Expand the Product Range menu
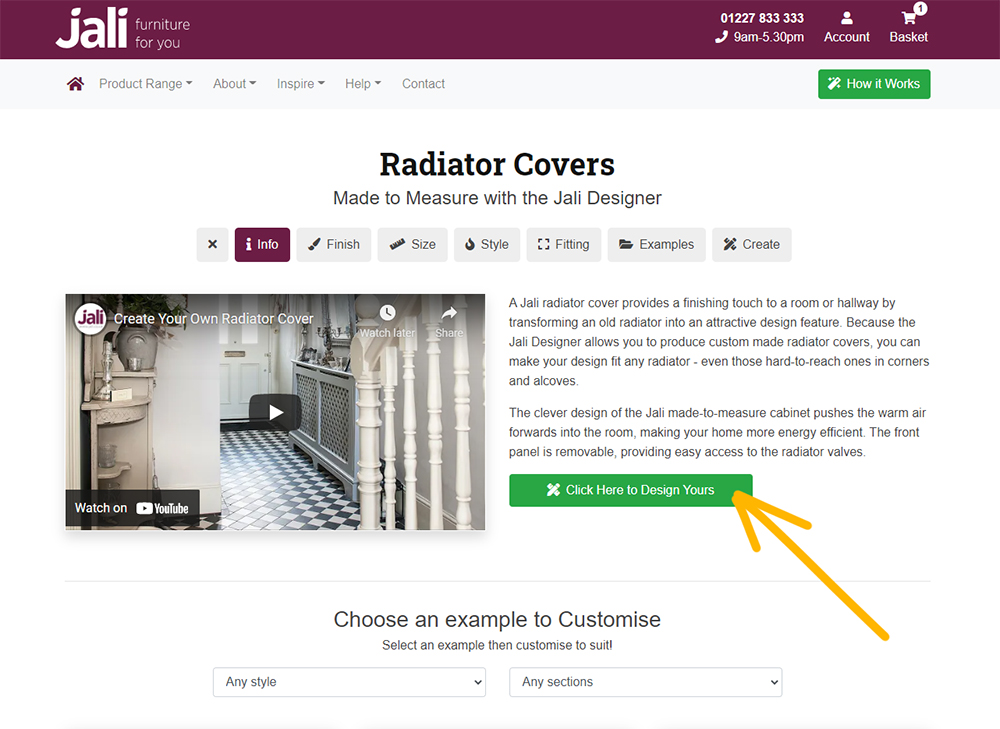Image resolution: width=1000 pixels, height=729 pixels. coord(145,84)
